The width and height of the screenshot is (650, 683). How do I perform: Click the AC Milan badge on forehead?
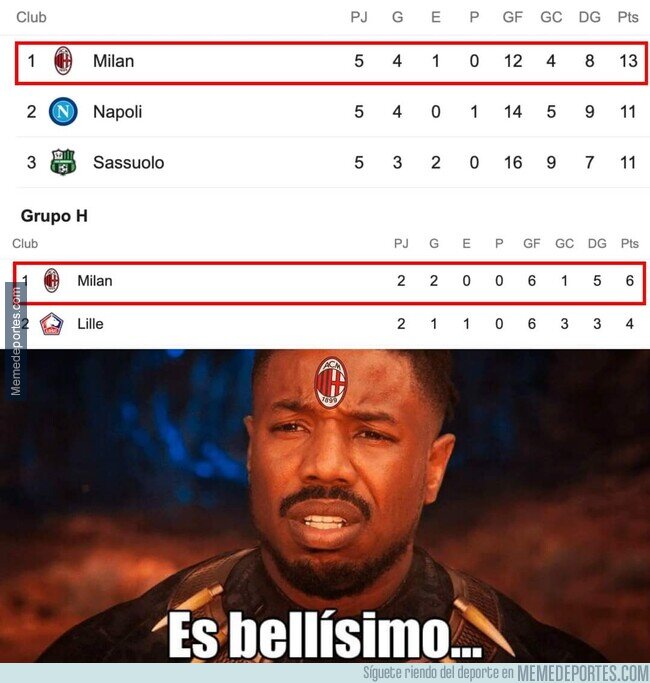pyautogui.click(x=331, y=382)
